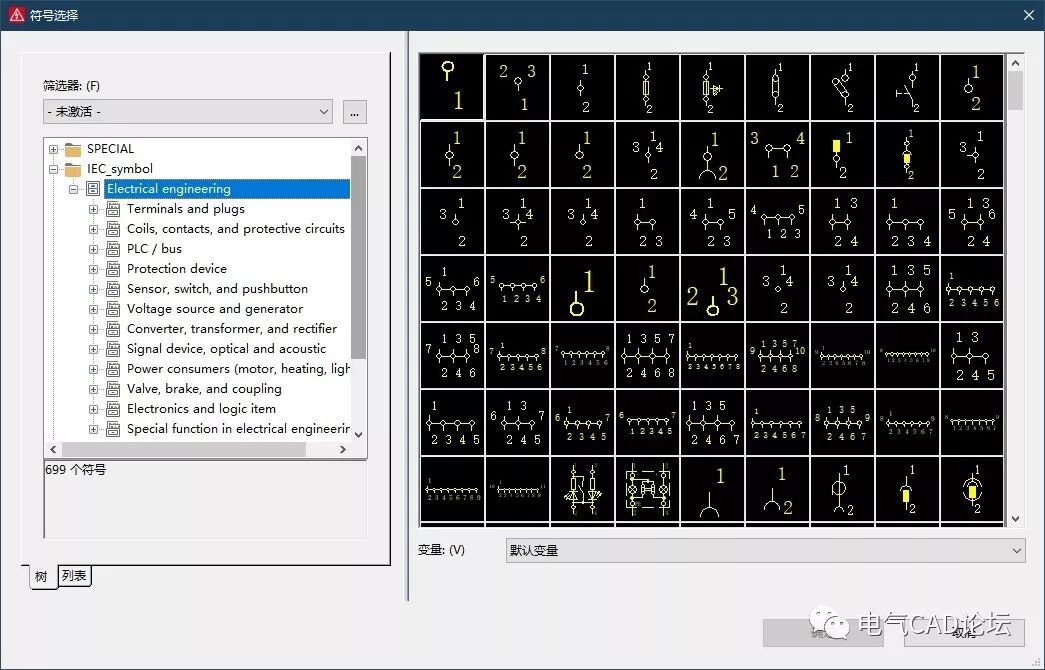Collapse the Electrical engineering node
The height and width of the screenshot is (670, 1045).
point(73,189)
